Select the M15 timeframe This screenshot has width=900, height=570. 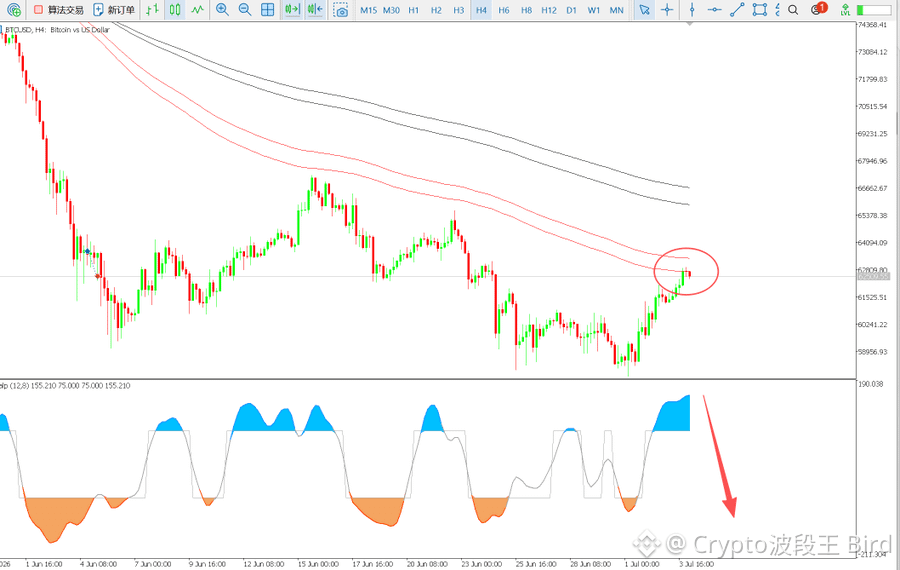pos(368,10)
